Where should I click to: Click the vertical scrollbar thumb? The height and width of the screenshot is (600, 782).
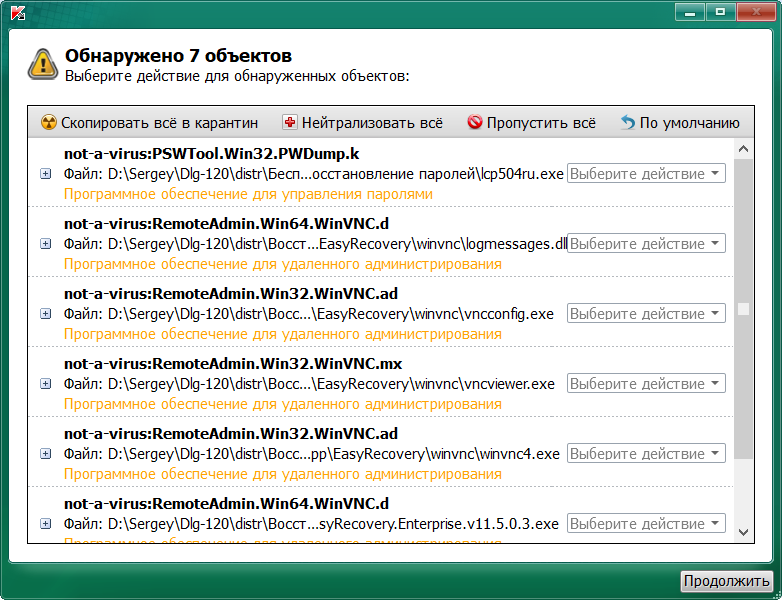click(x=743, y=309)
